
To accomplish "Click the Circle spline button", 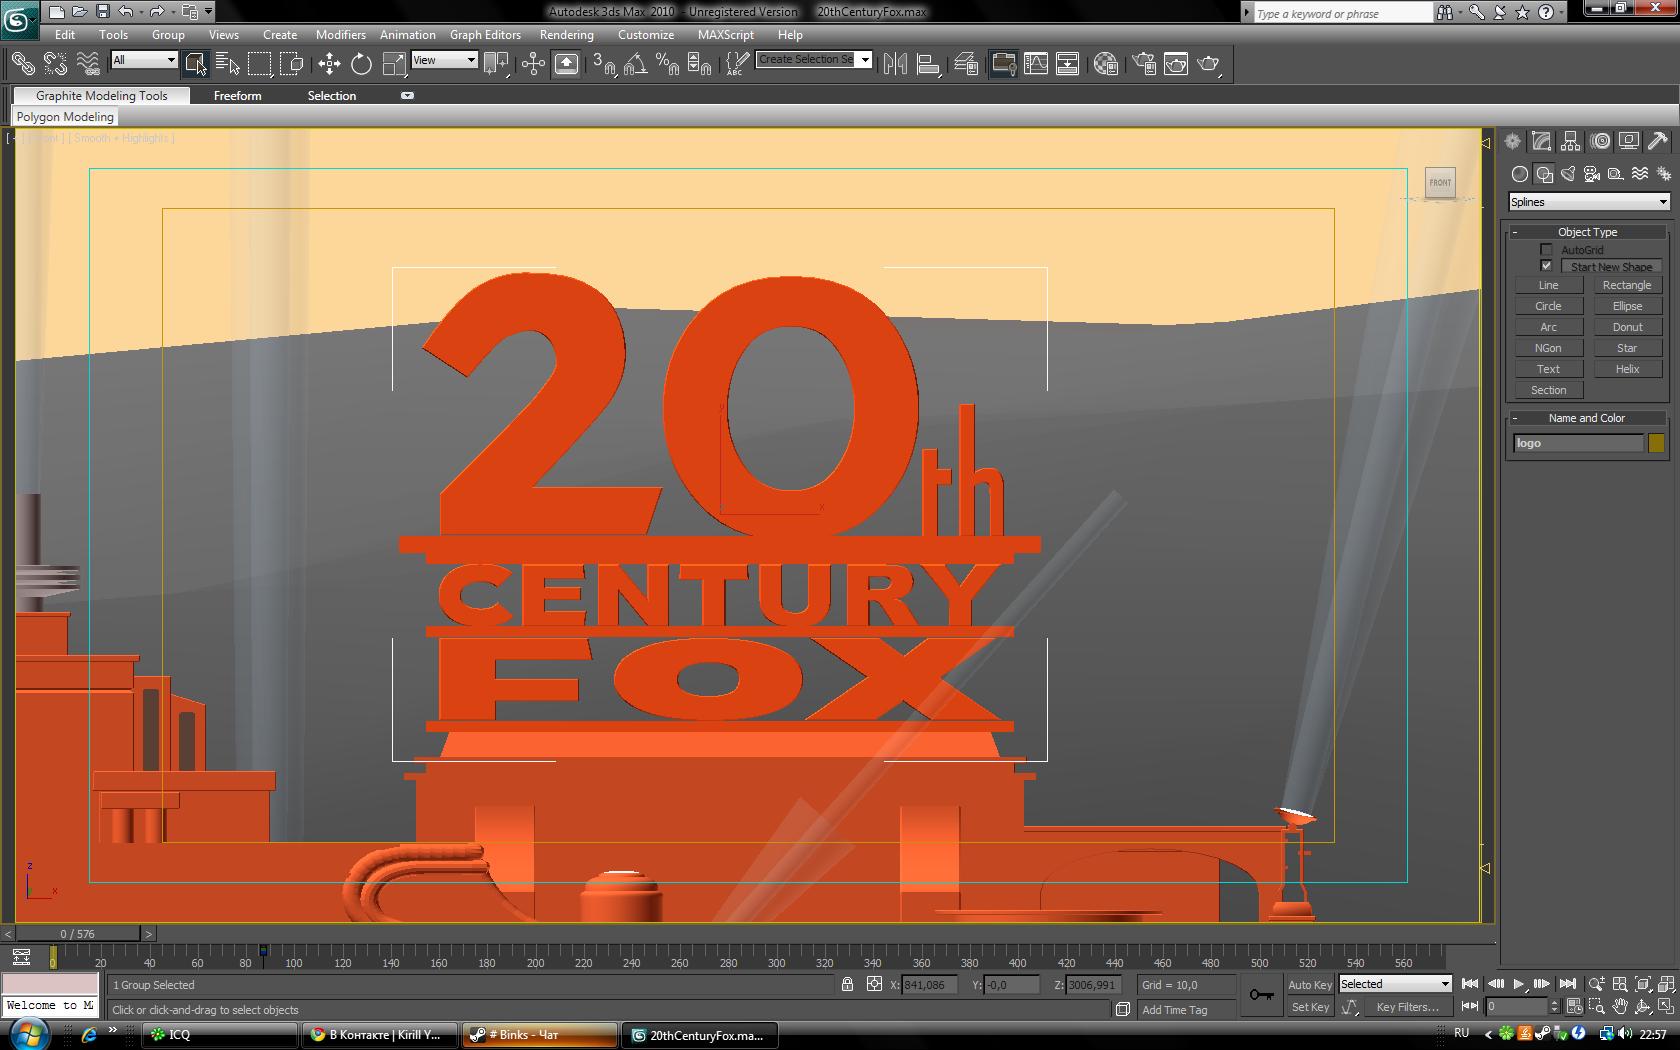I will coord(1548,306).
